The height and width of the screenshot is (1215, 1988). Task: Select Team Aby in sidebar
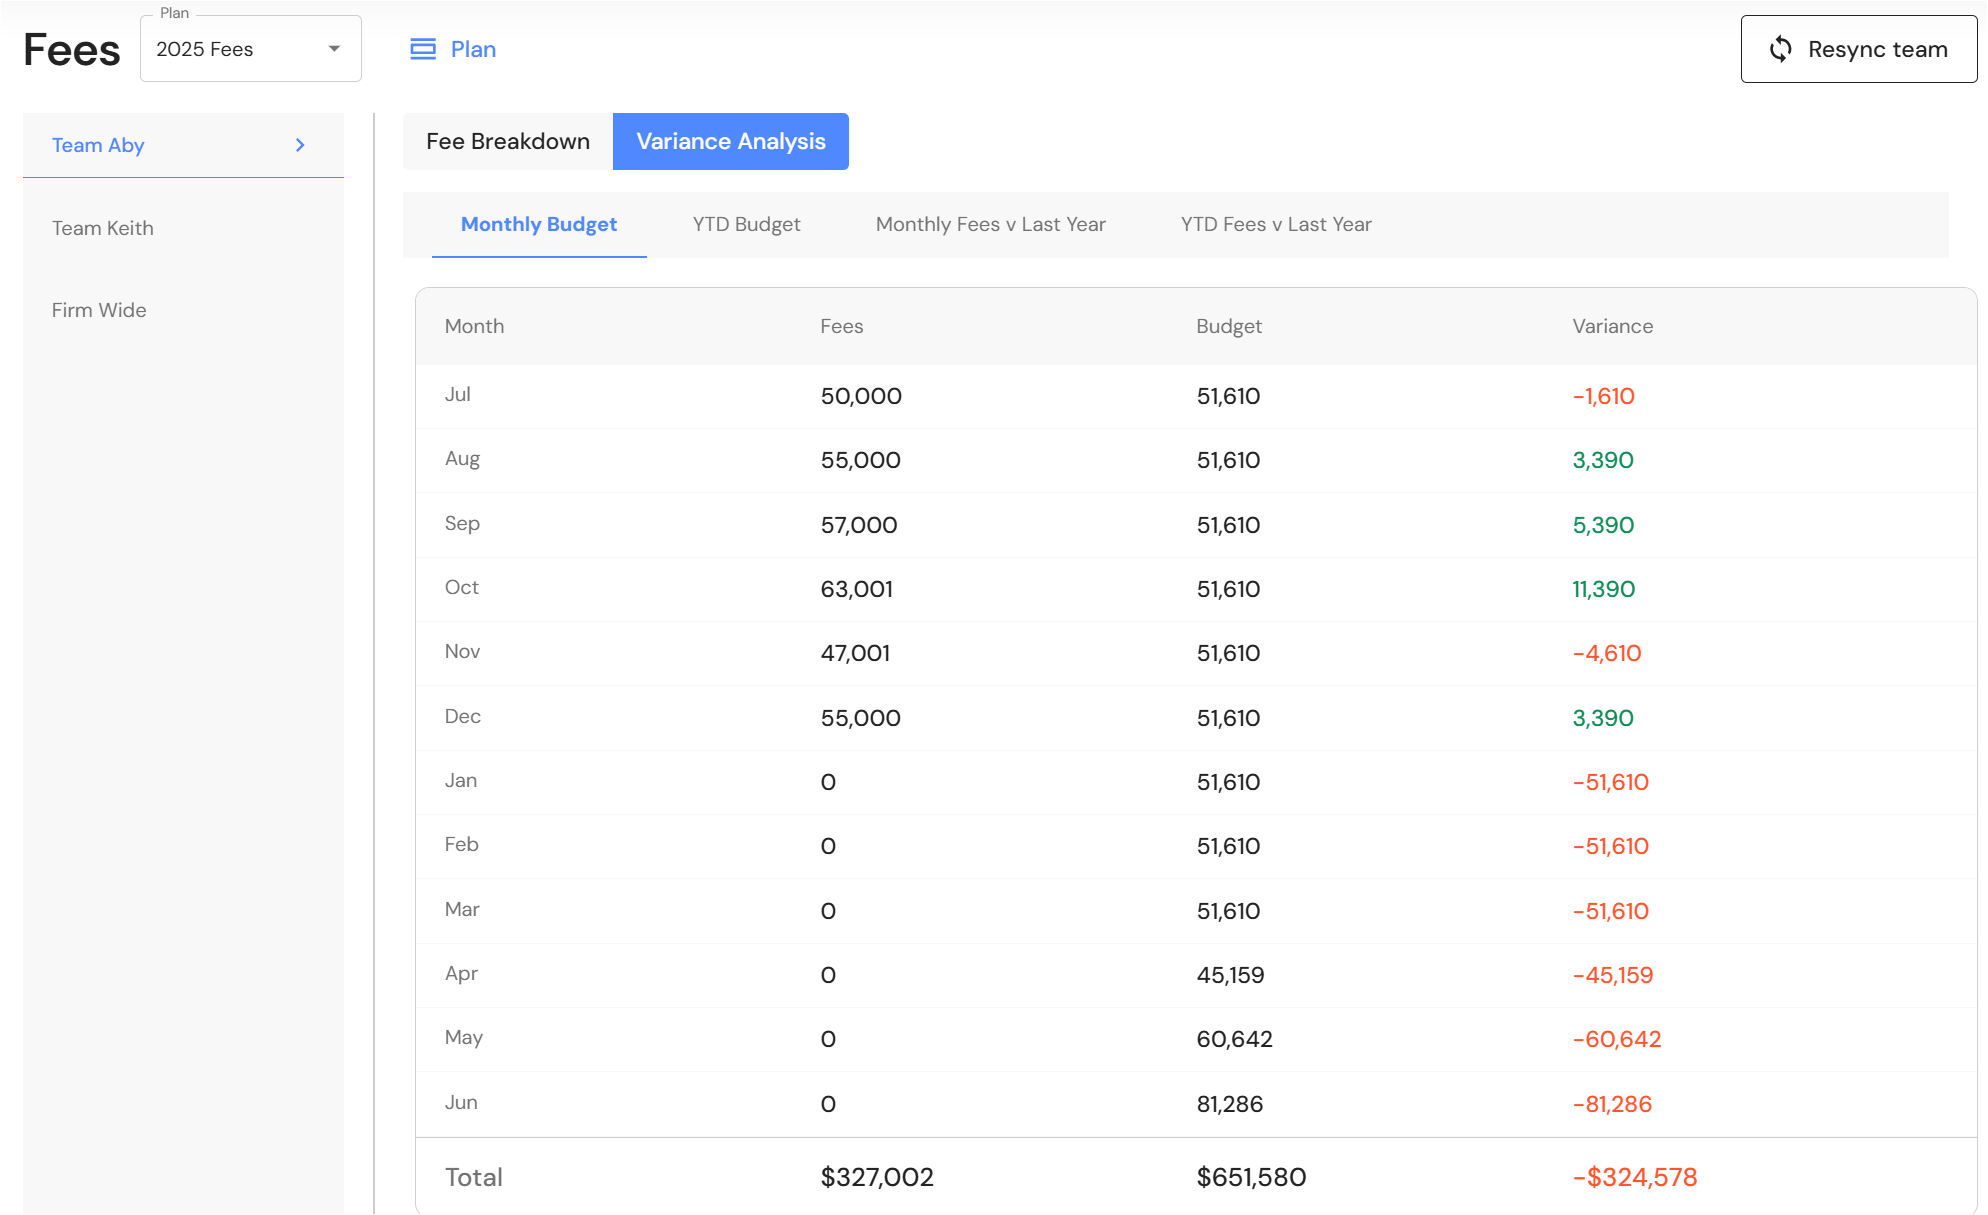tap(98, 145)
